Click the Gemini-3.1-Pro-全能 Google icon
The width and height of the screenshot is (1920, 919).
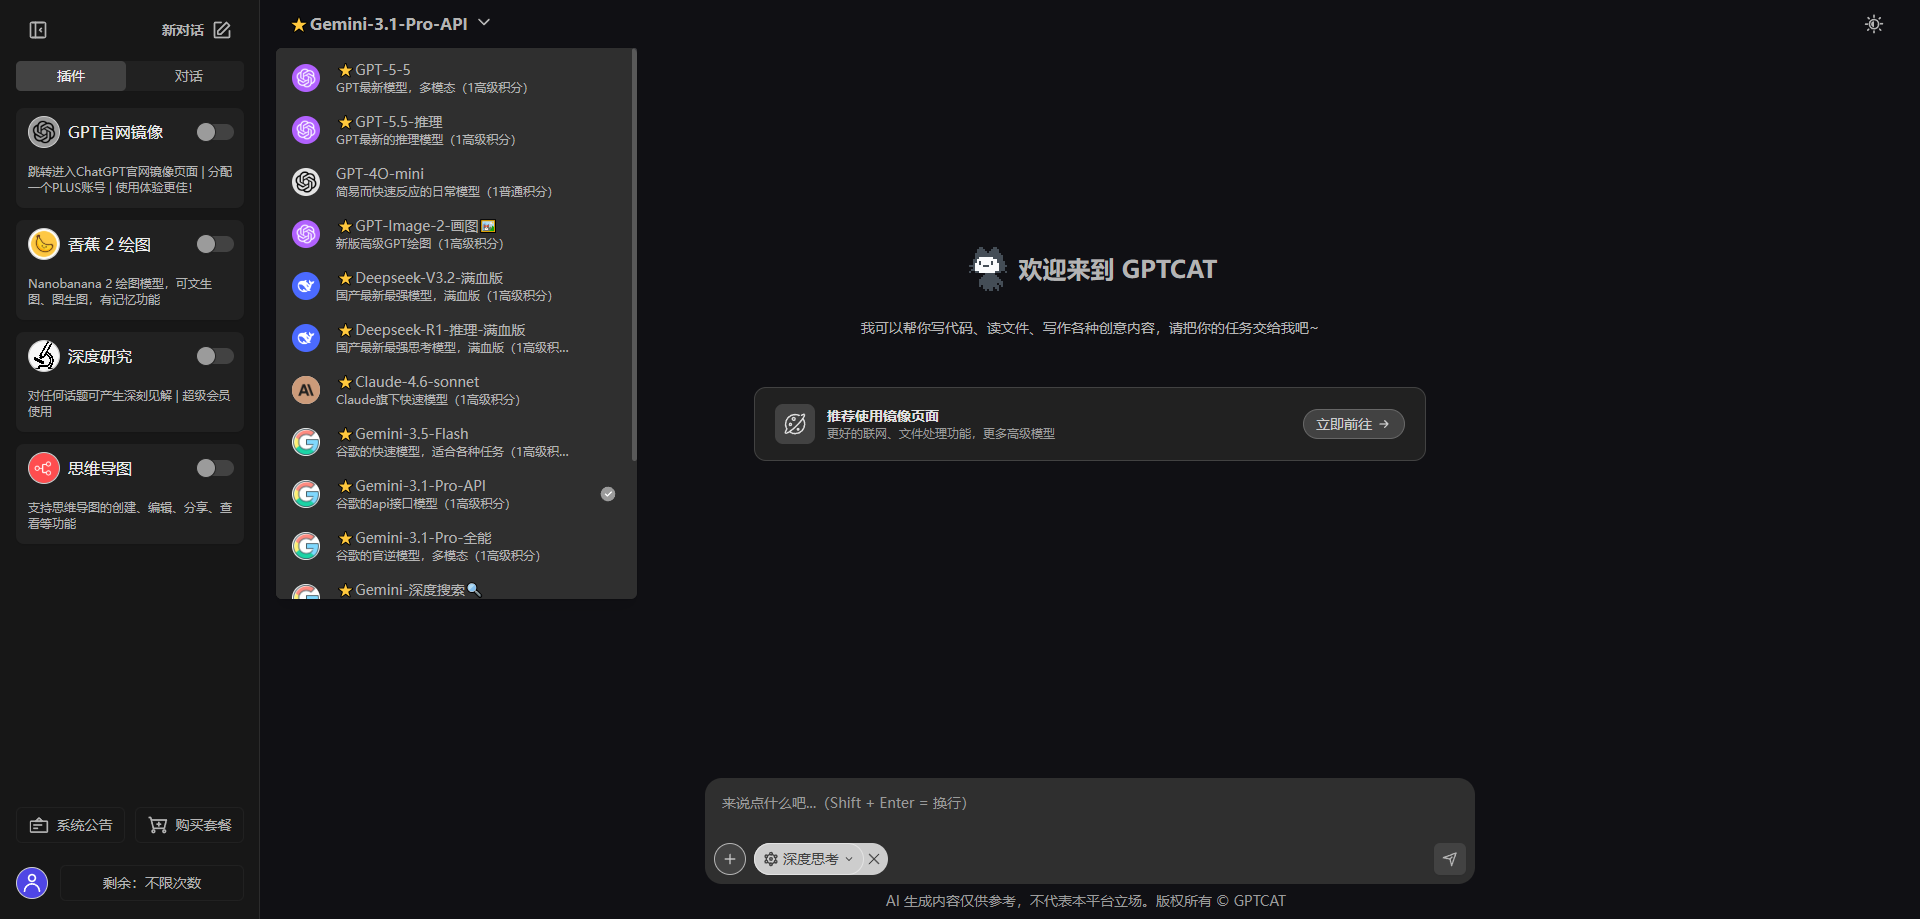[x=306, y=546]
